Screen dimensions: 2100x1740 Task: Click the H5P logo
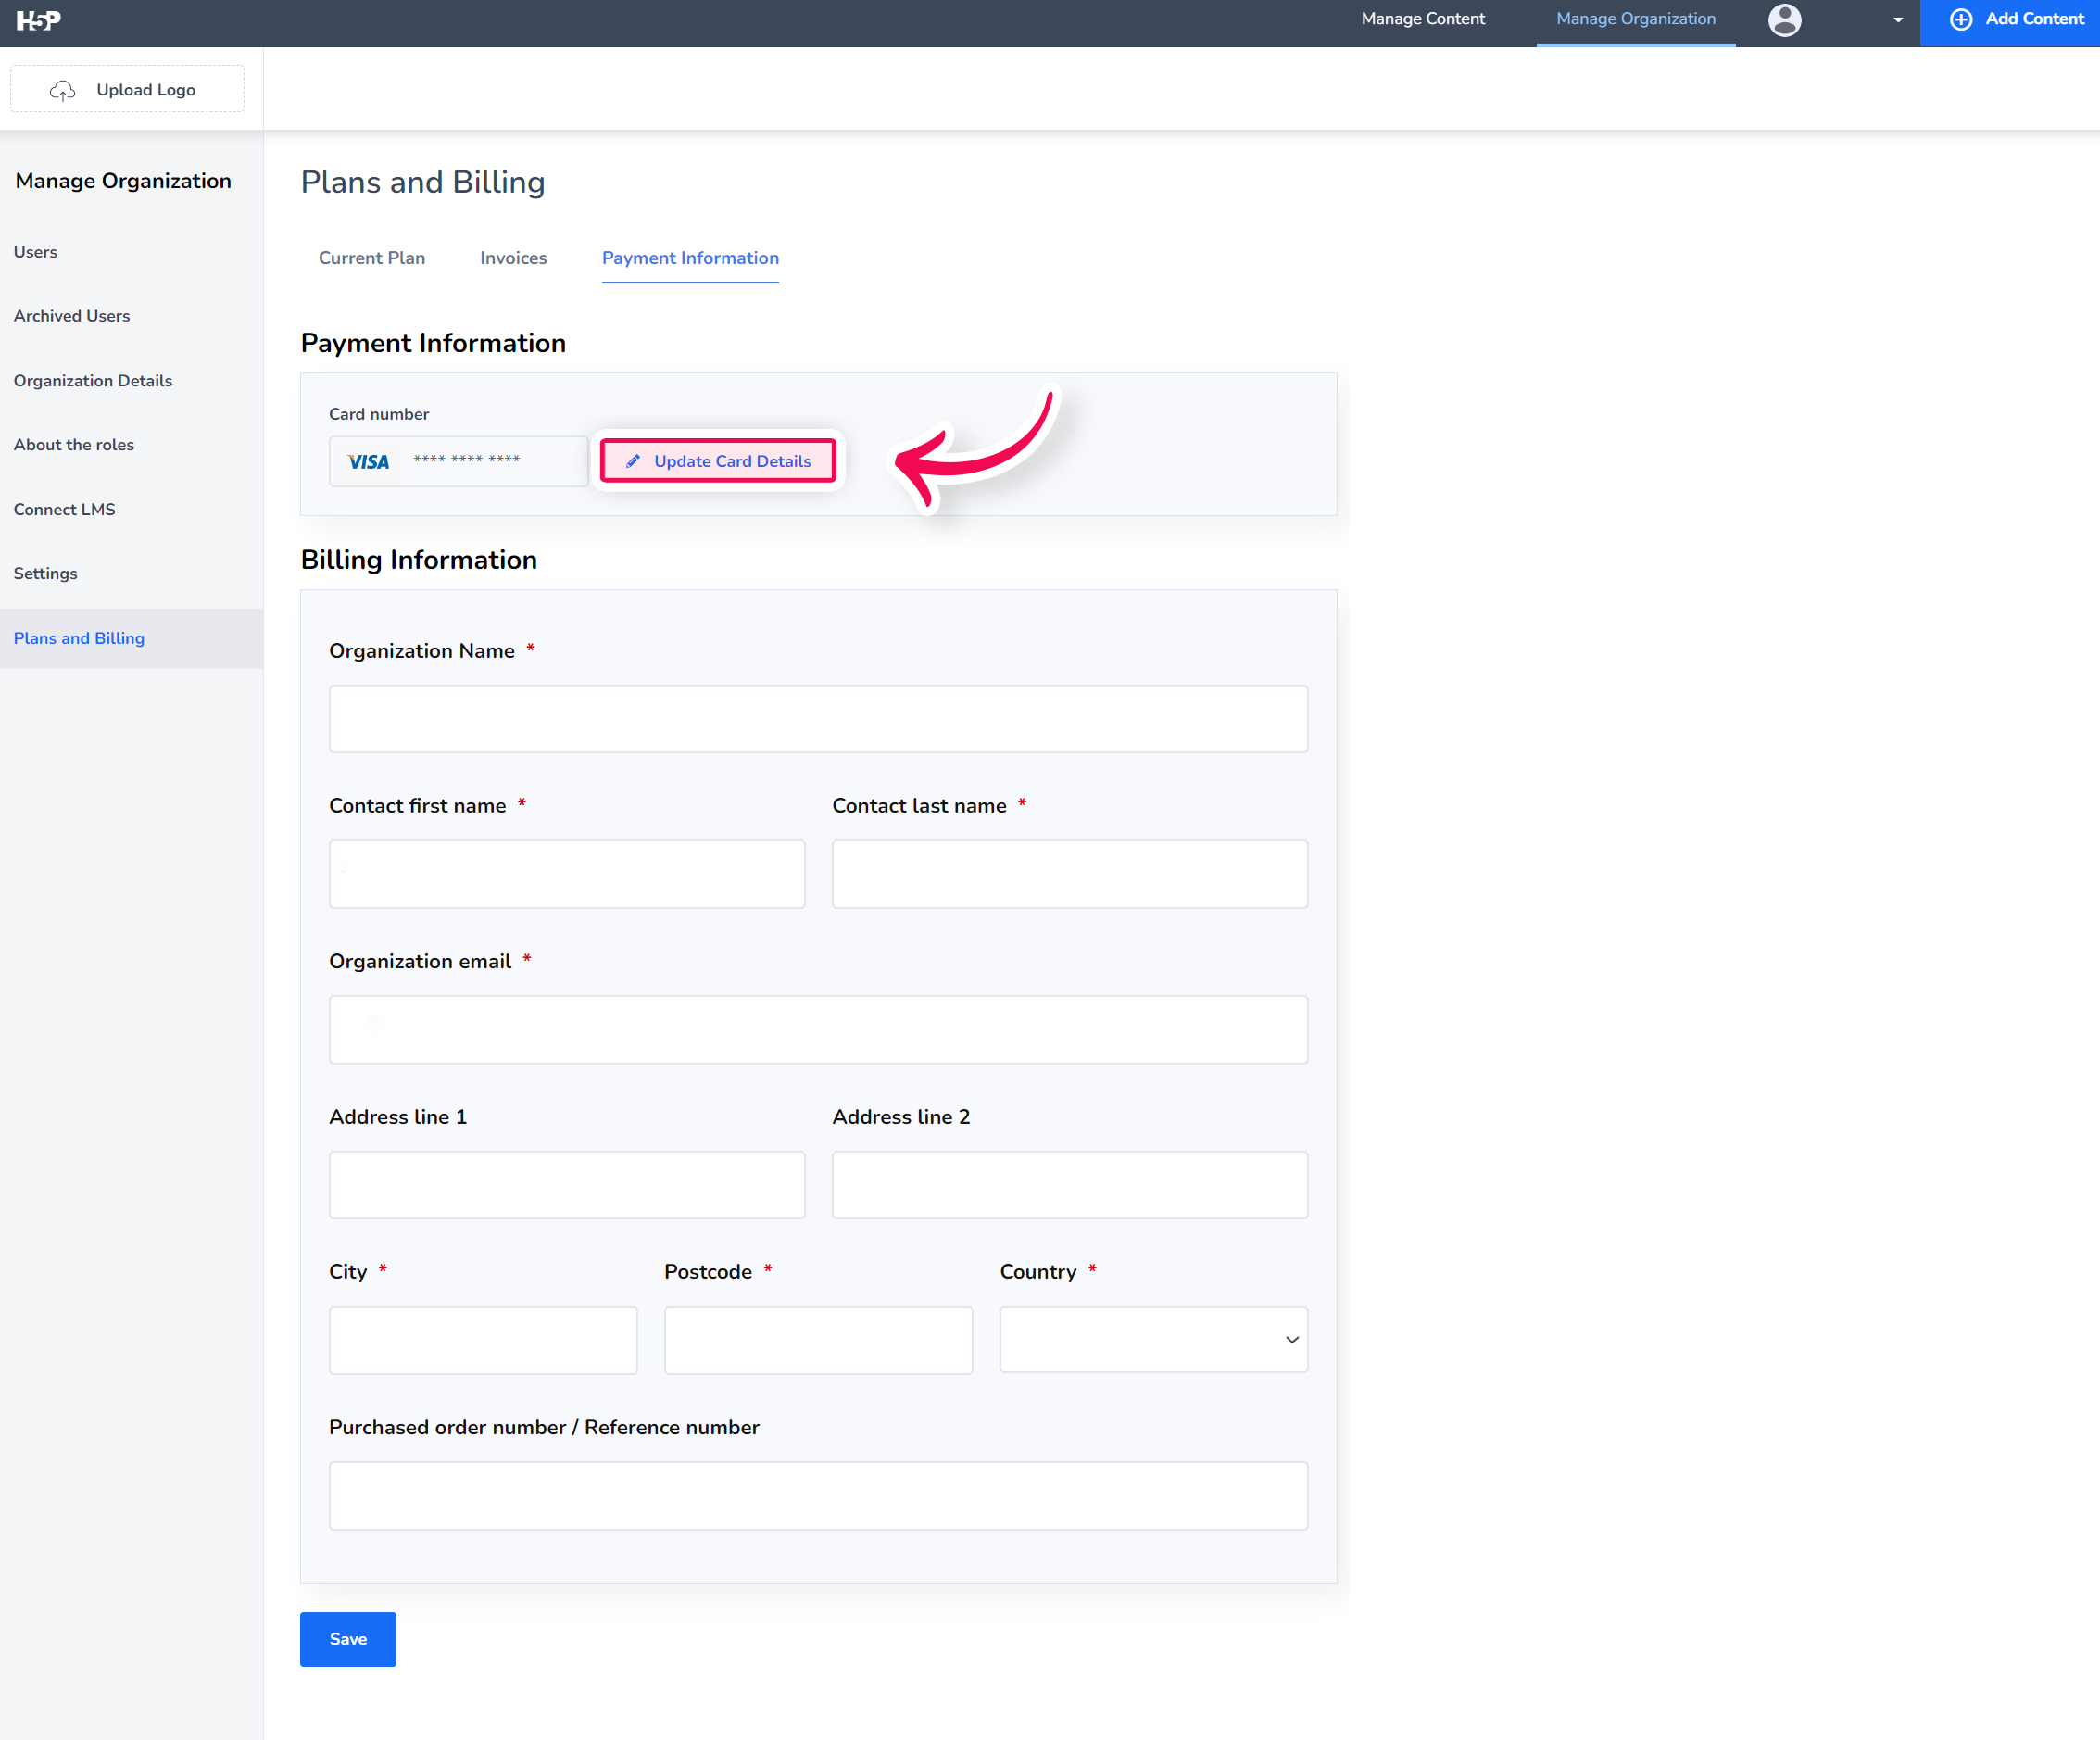point(38,20)
